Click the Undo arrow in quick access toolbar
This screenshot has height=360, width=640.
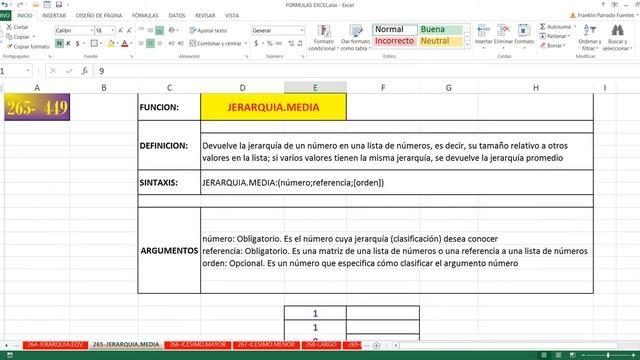coord(5,4)
